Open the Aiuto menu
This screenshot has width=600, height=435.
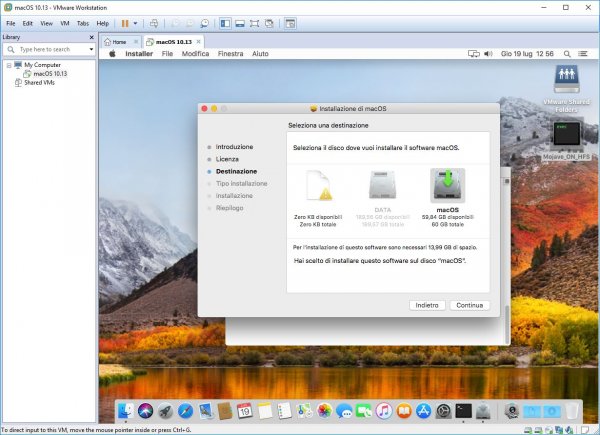click(260, 54)
